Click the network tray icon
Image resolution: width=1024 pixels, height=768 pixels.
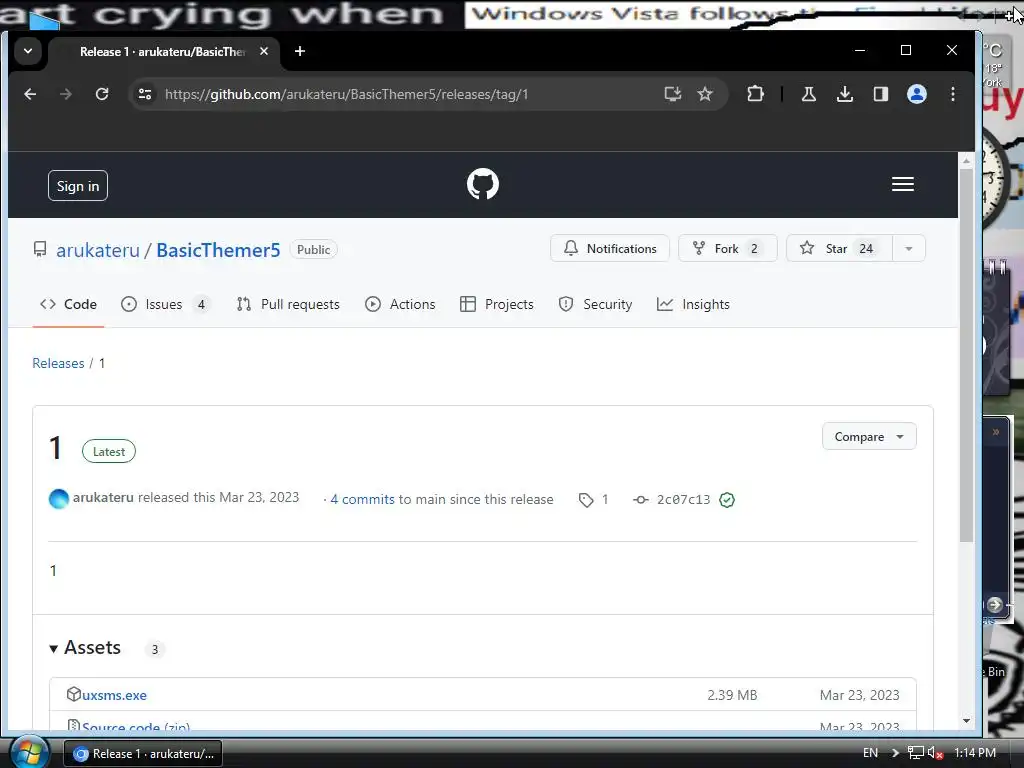pos(916,753)
